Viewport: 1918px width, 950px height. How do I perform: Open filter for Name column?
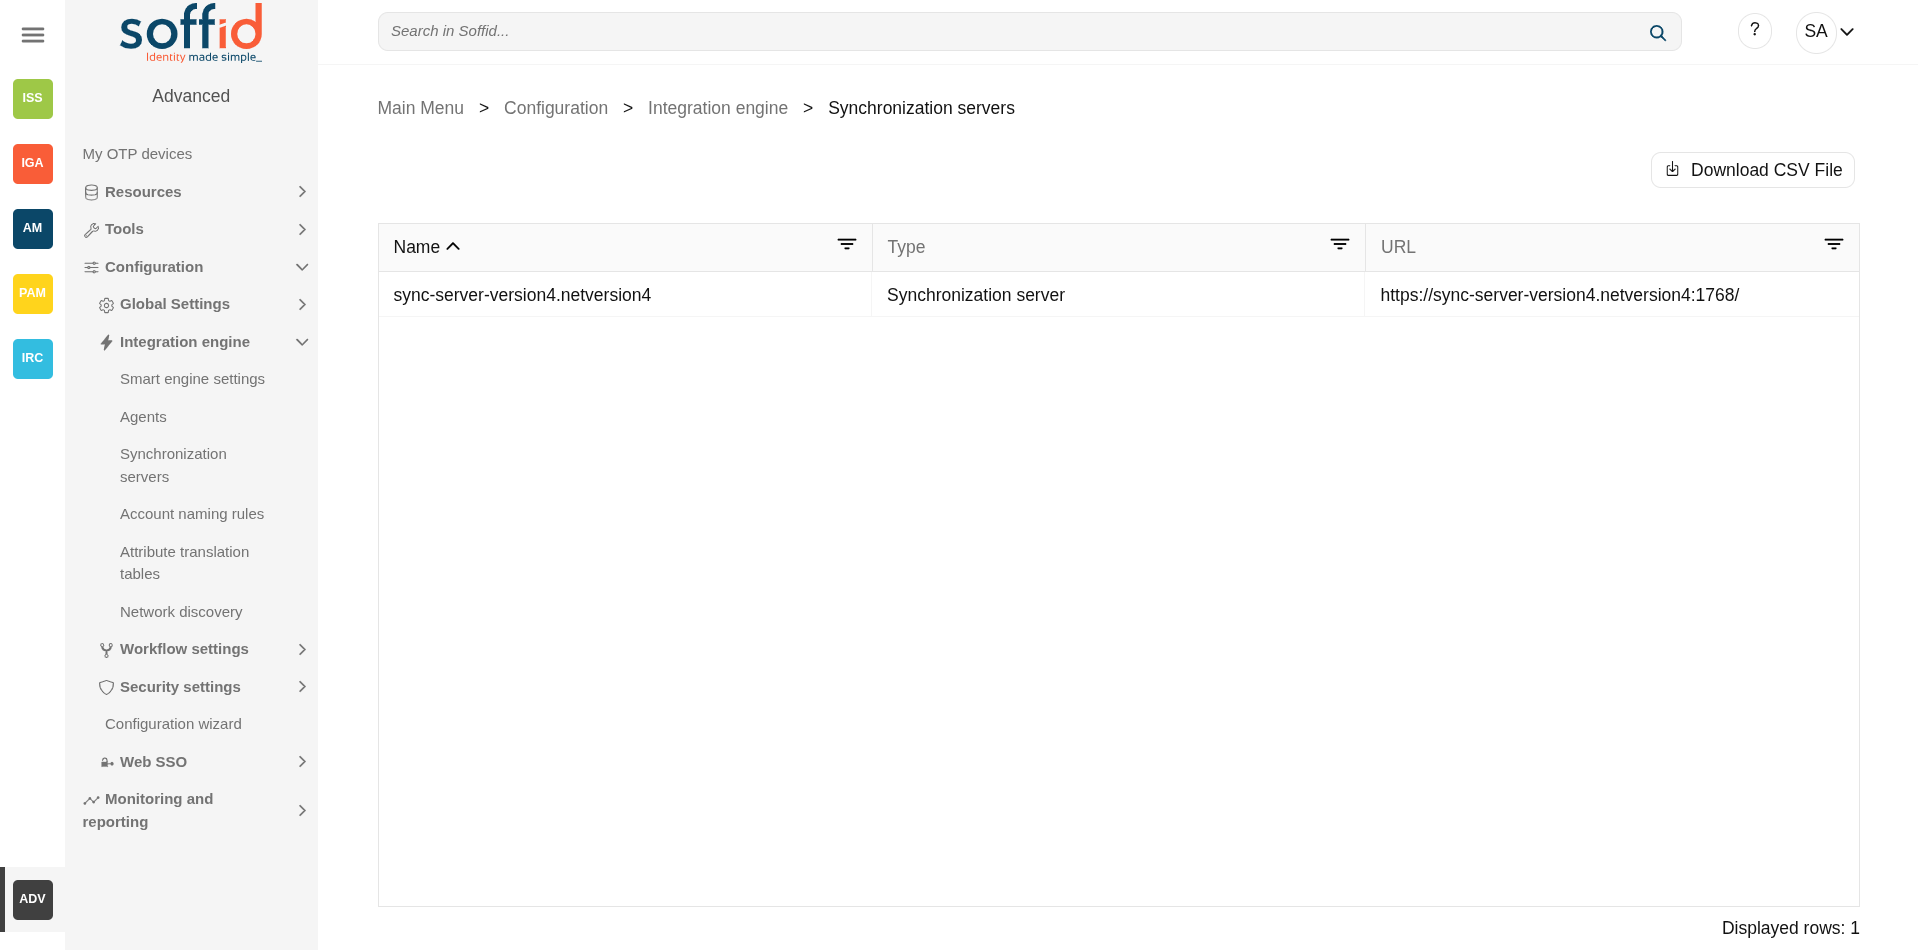pos(847,245)
